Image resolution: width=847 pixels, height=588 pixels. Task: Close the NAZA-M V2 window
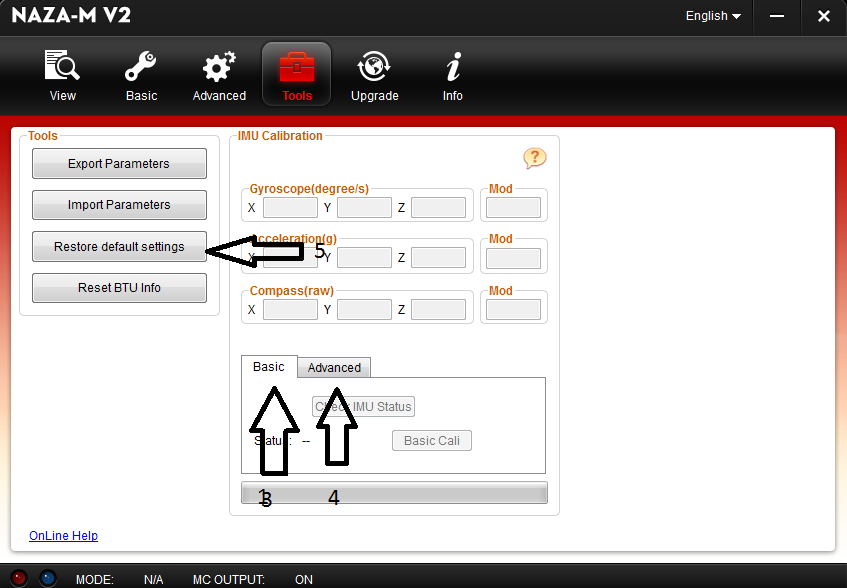[x=824, y=16]
